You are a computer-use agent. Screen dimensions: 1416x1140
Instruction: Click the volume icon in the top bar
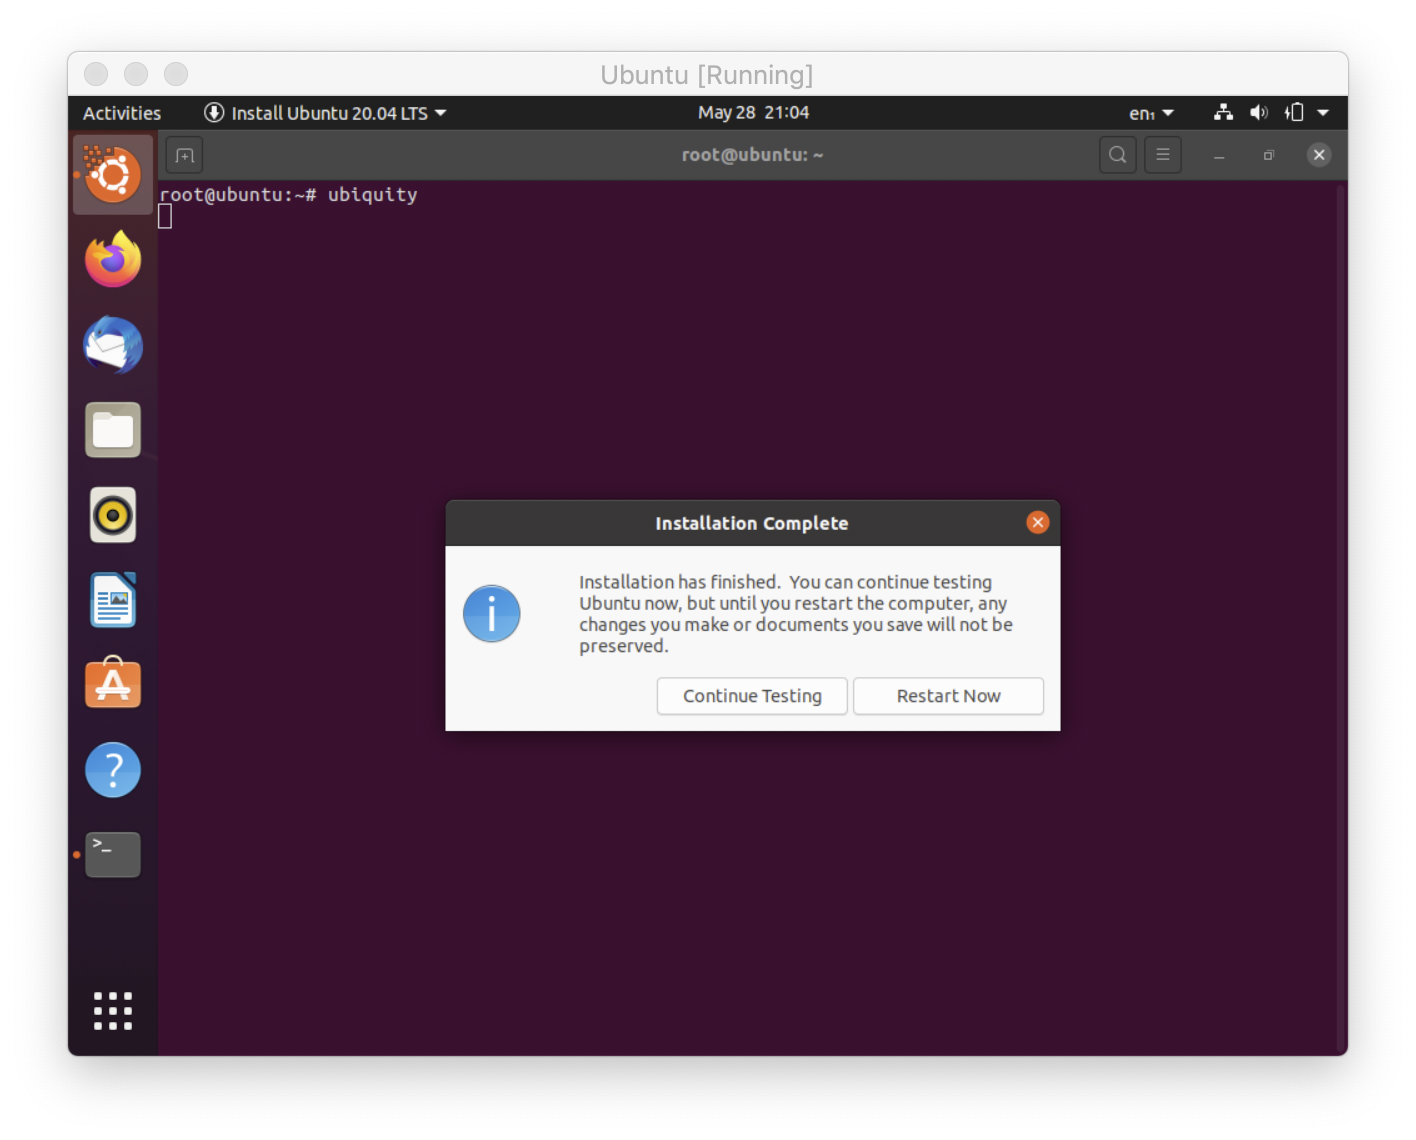(1259, 112)
